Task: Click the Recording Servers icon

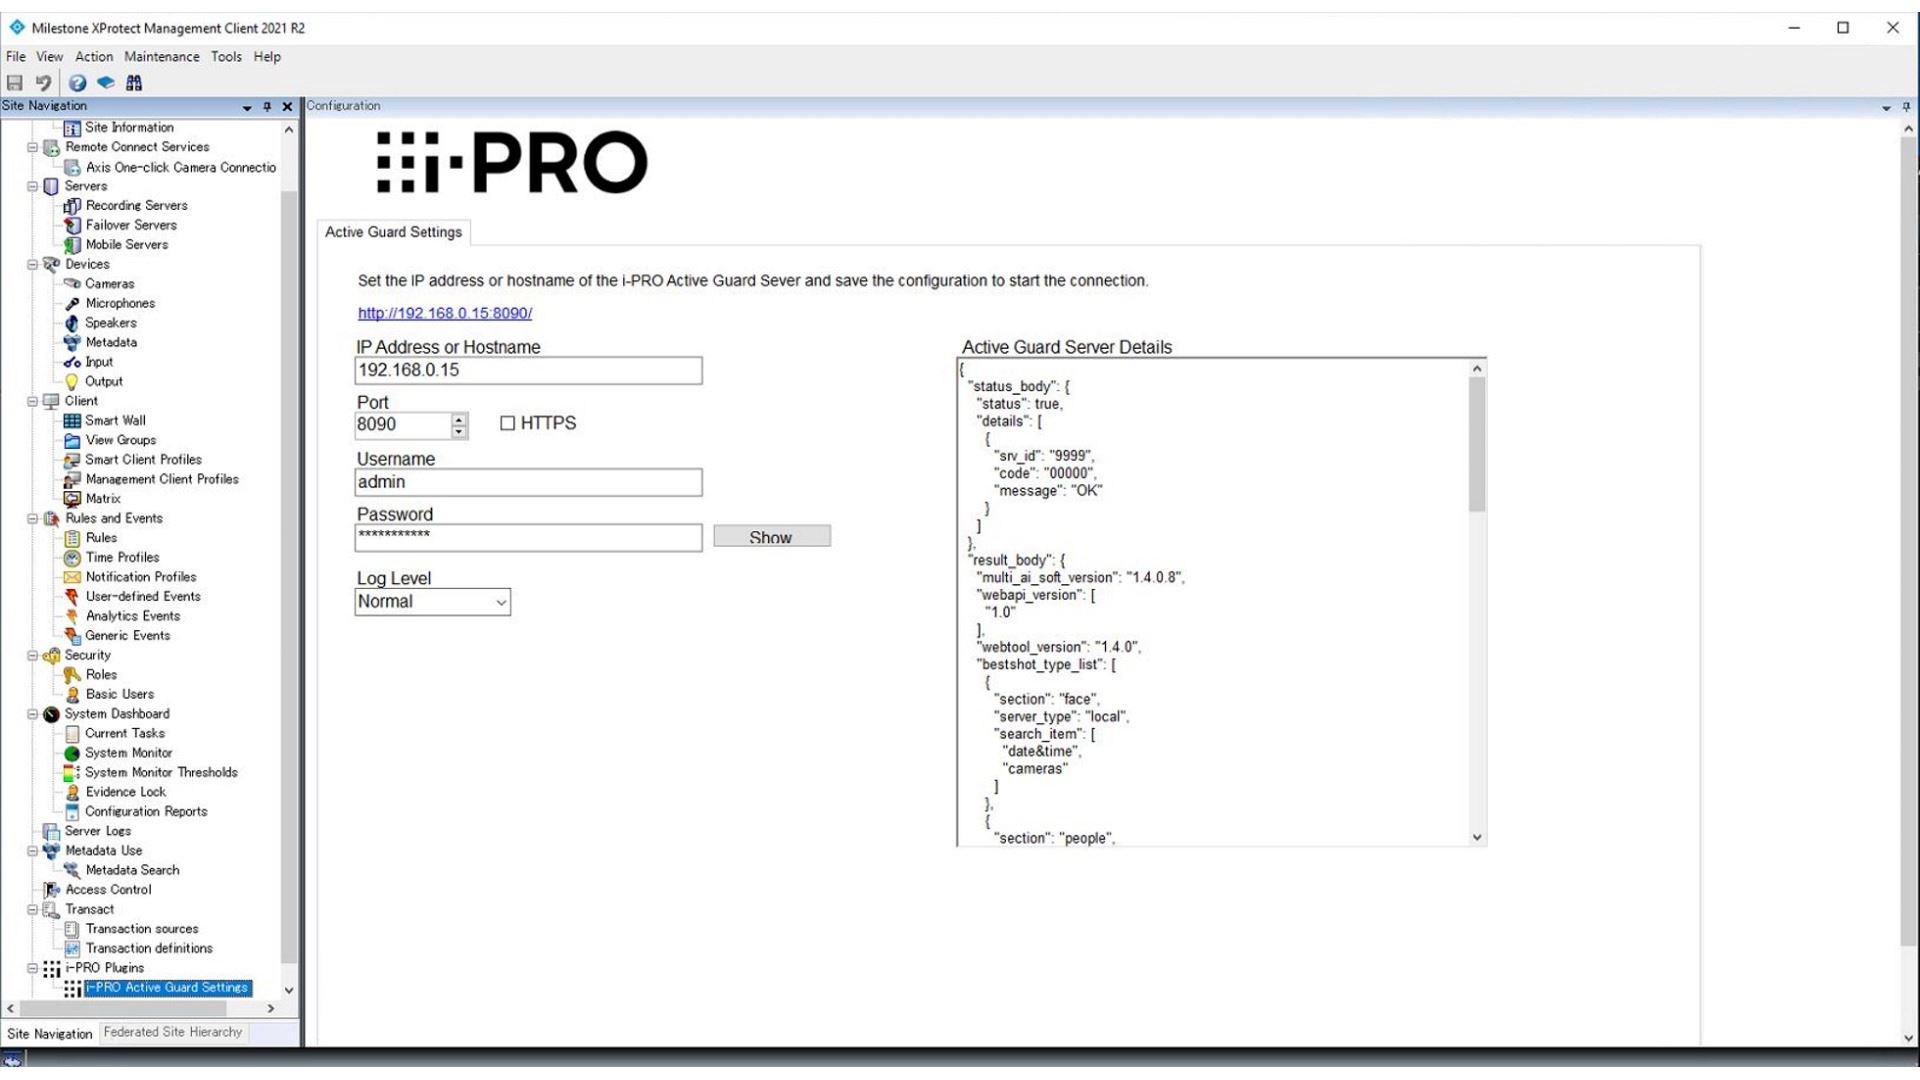Action: (73, 204)
